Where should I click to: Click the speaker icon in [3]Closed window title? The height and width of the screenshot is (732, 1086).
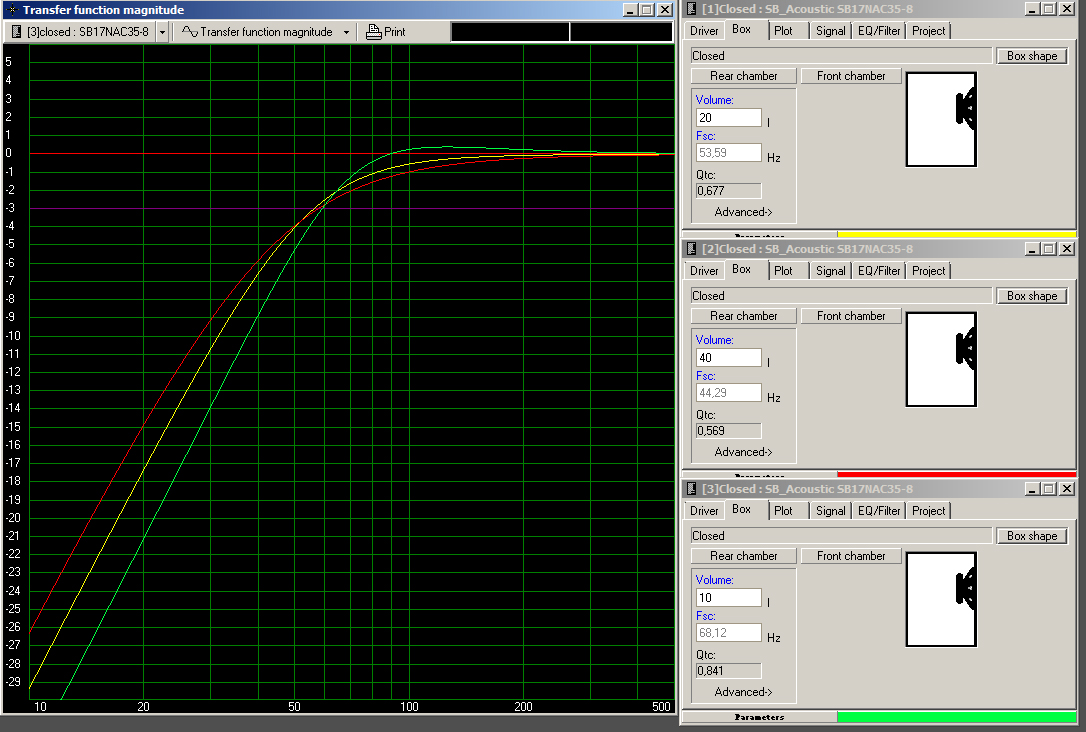click(x=691, y=489)
